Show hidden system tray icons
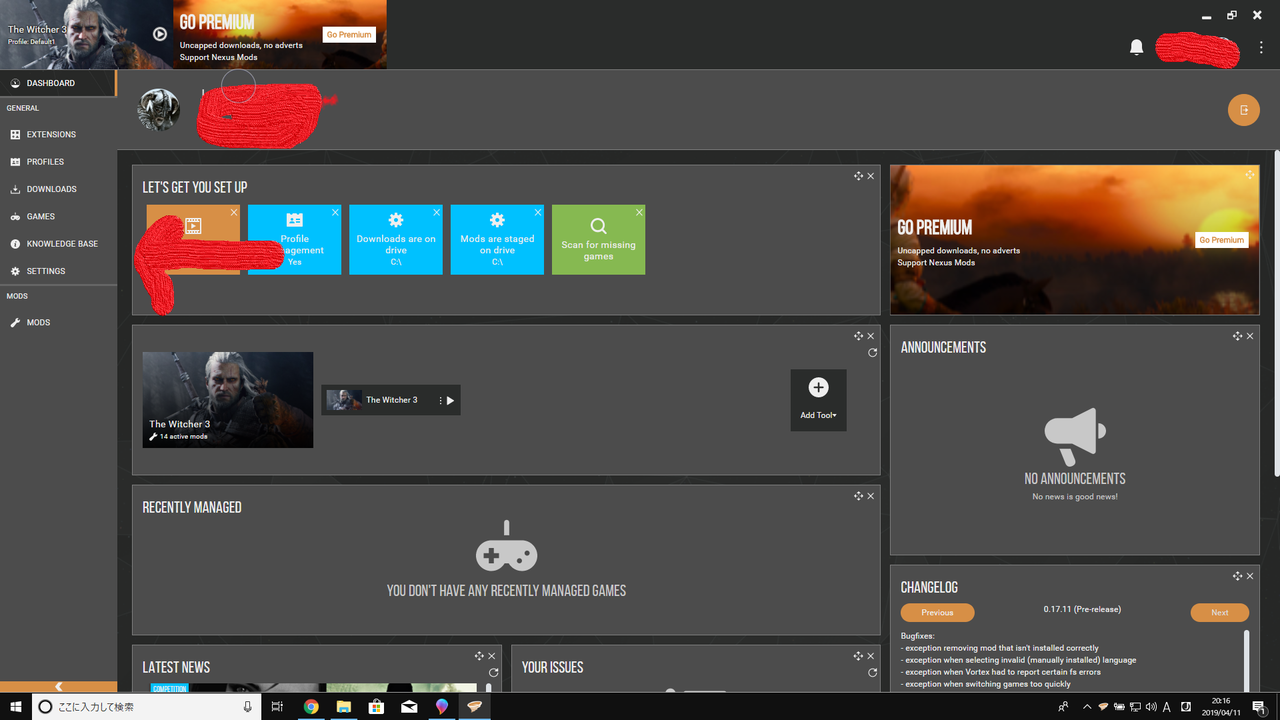The height and width of the screenshot is (720, 1280). [x=1087, y=707]
